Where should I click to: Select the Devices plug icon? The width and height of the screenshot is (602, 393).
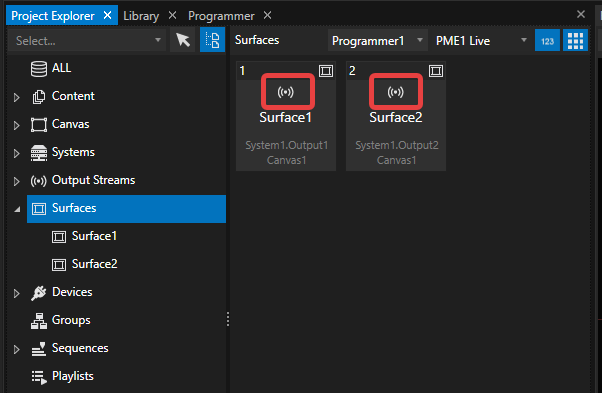point(39,293)
